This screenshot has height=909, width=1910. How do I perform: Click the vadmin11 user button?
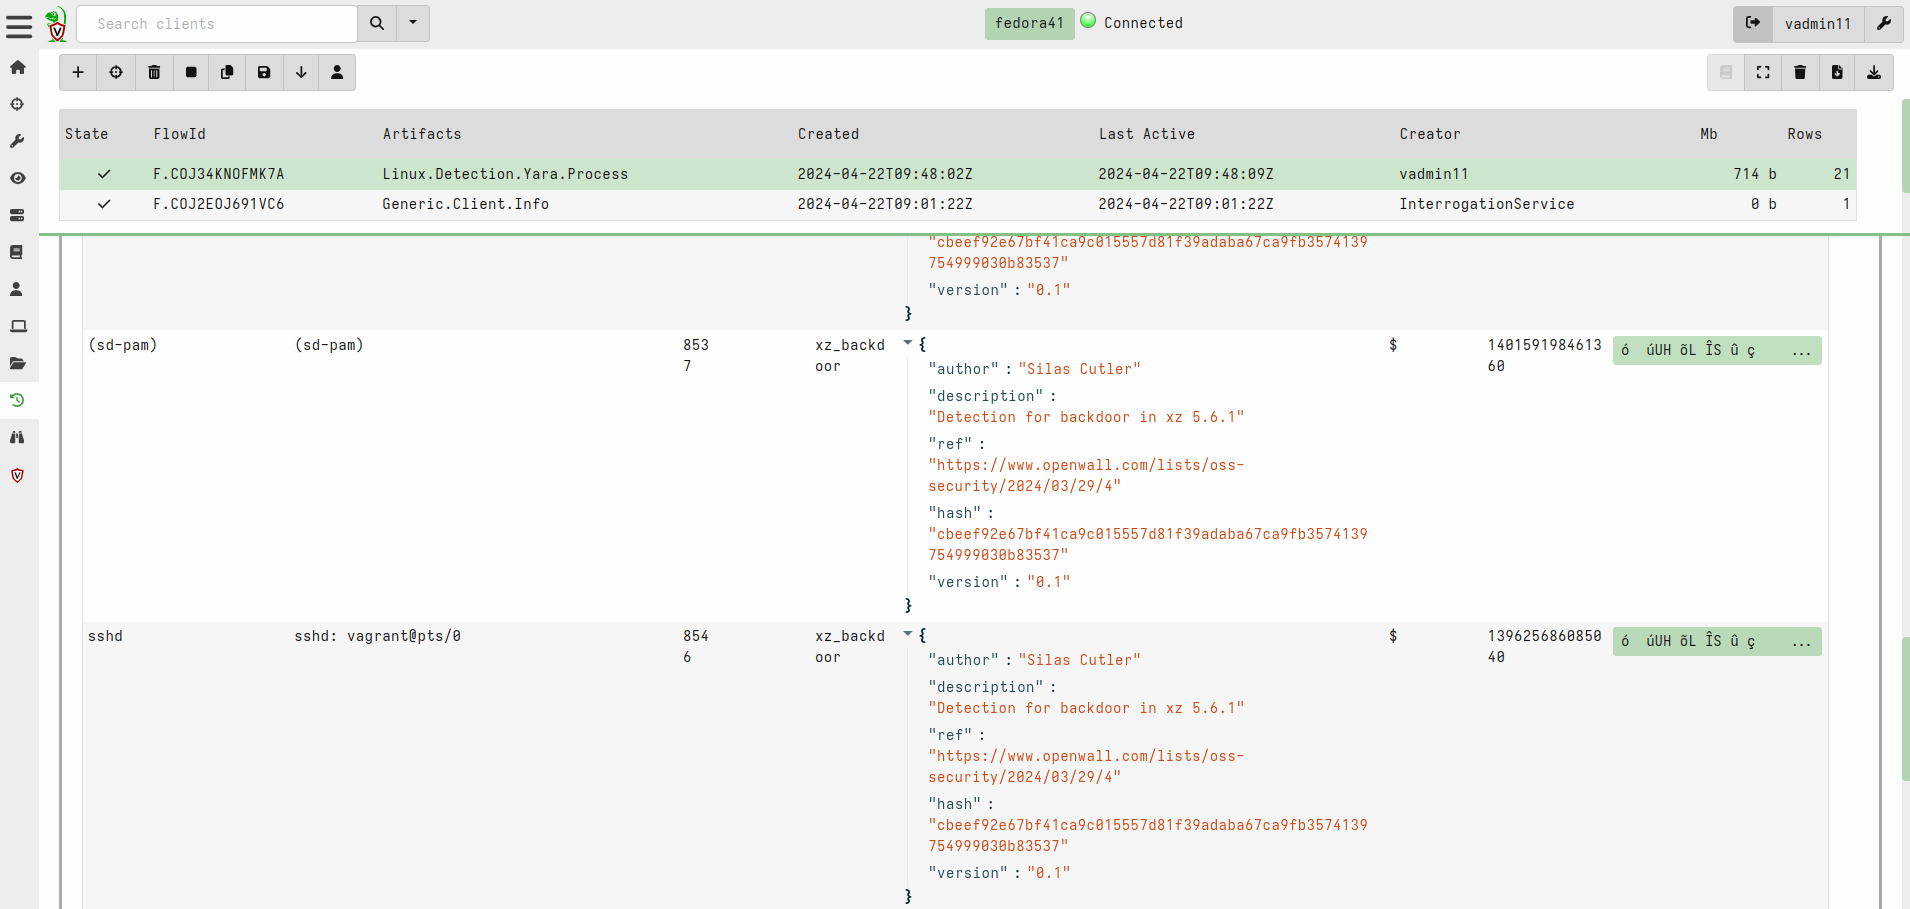coord(1817,23)
